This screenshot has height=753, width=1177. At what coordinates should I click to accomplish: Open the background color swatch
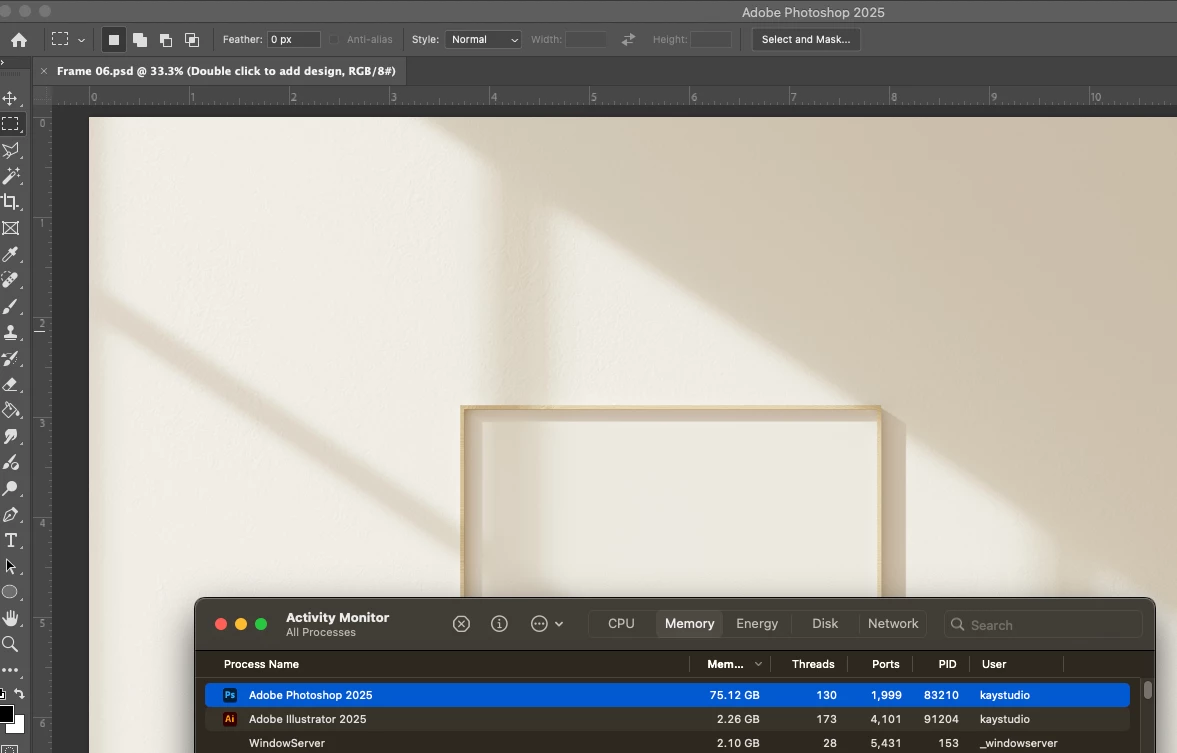tap(18, 724)
